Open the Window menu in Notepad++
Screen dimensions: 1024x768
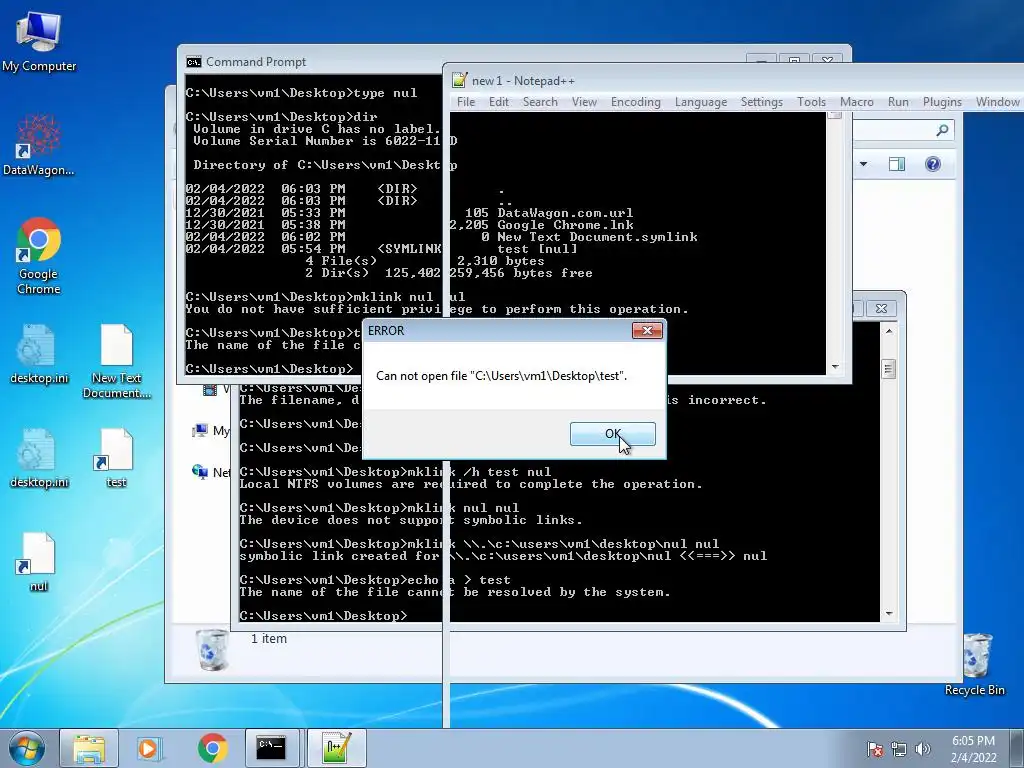[997, 102]
